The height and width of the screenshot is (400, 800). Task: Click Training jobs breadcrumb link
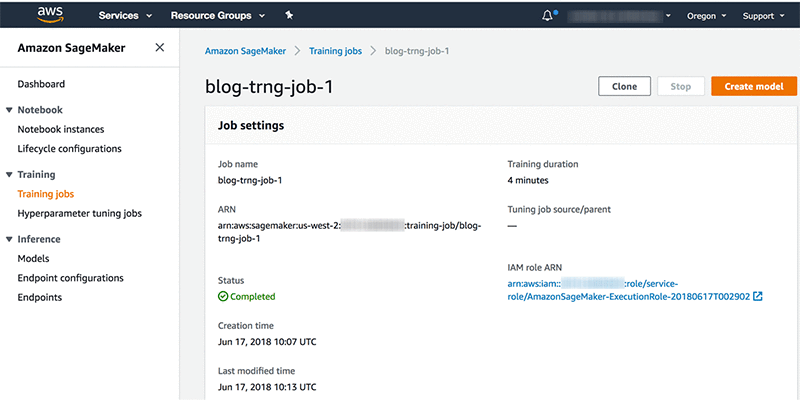[x=335, y=51]
